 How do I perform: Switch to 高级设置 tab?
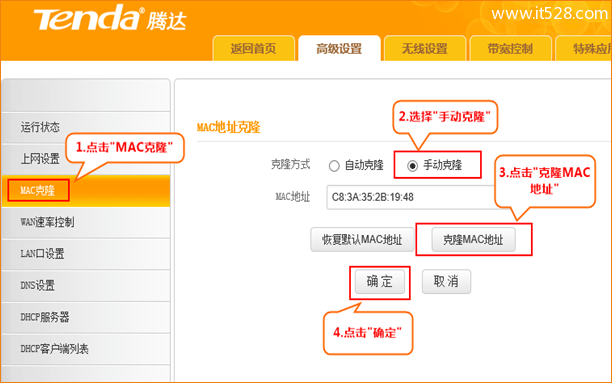click(x=339, y=48)
